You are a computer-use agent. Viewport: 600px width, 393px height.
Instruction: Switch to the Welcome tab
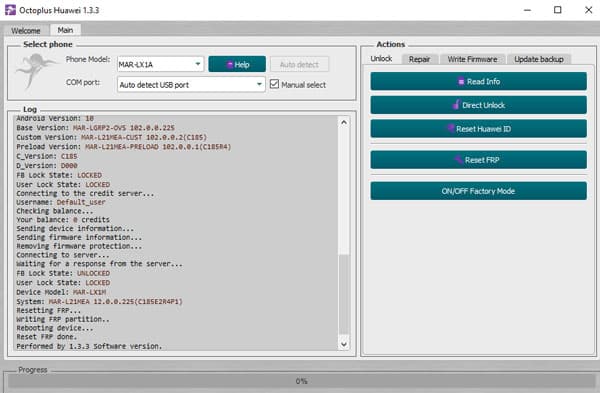point(26,30)
